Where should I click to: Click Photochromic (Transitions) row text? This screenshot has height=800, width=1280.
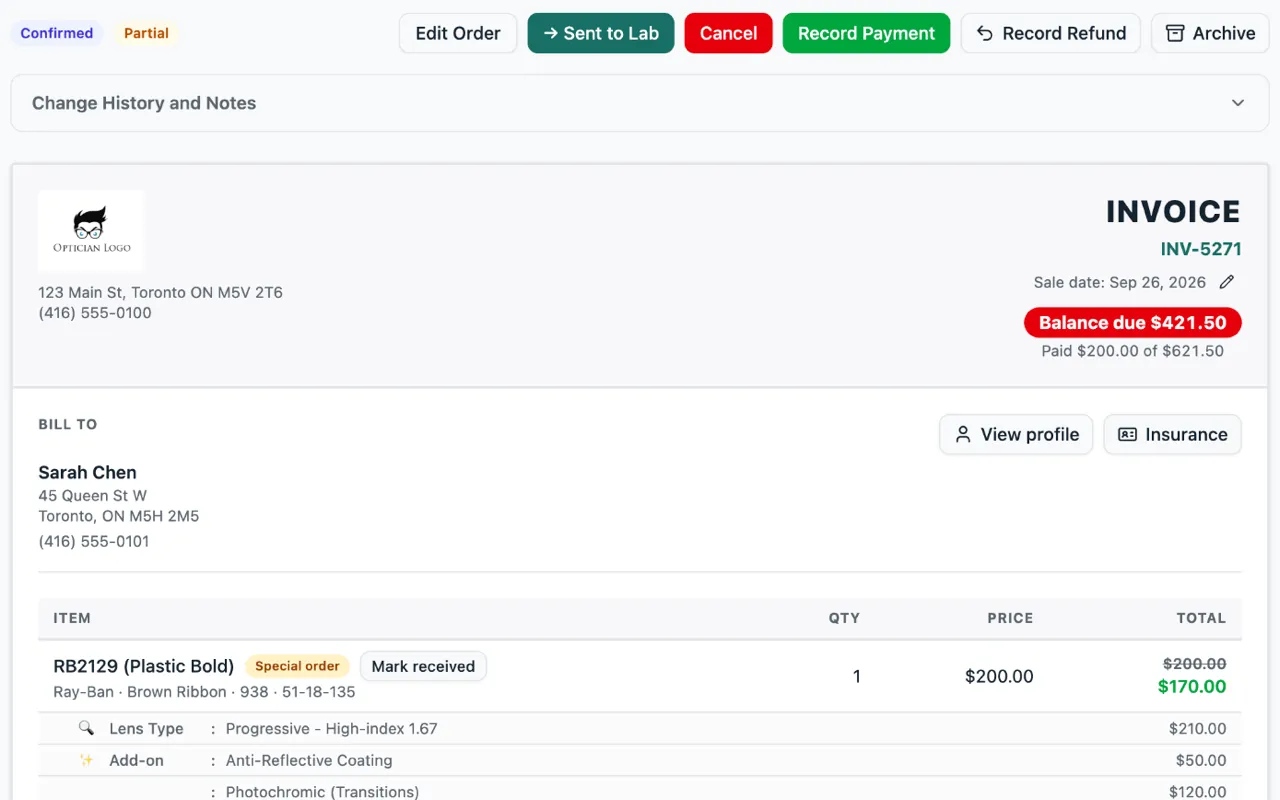(322, 792)
